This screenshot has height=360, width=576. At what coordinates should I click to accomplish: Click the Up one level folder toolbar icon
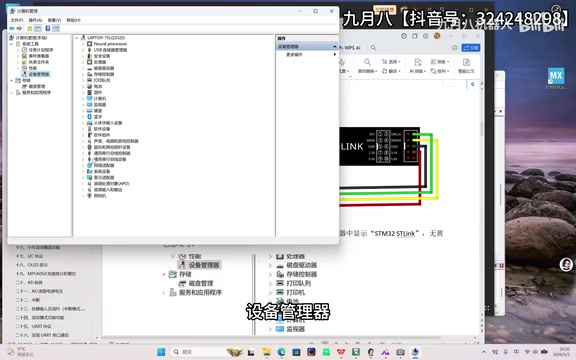(x=30, y=28)
